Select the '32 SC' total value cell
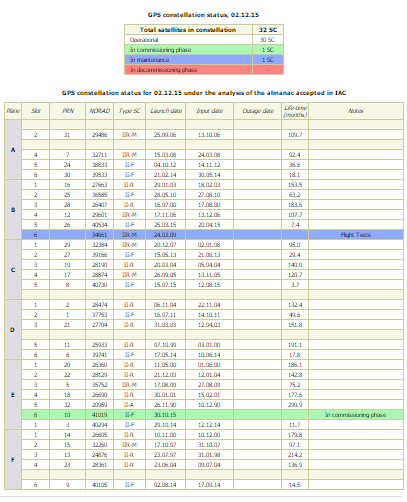407x502 pixels. point(268,30)
